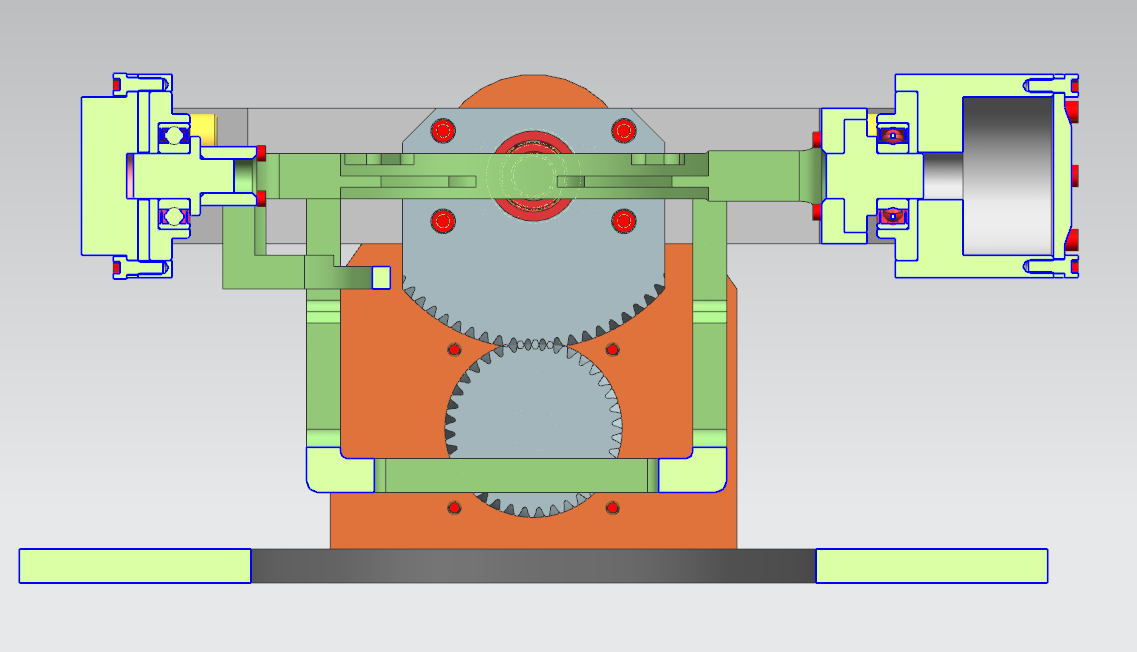
Task: Select the left hub housing sectioned body
Action: coord(109,176)
